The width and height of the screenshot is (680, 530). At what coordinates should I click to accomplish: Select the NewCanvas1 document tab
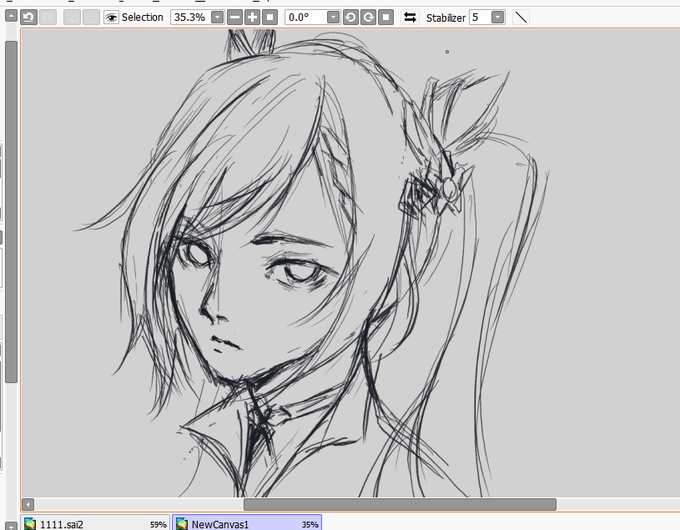[247, 524]
